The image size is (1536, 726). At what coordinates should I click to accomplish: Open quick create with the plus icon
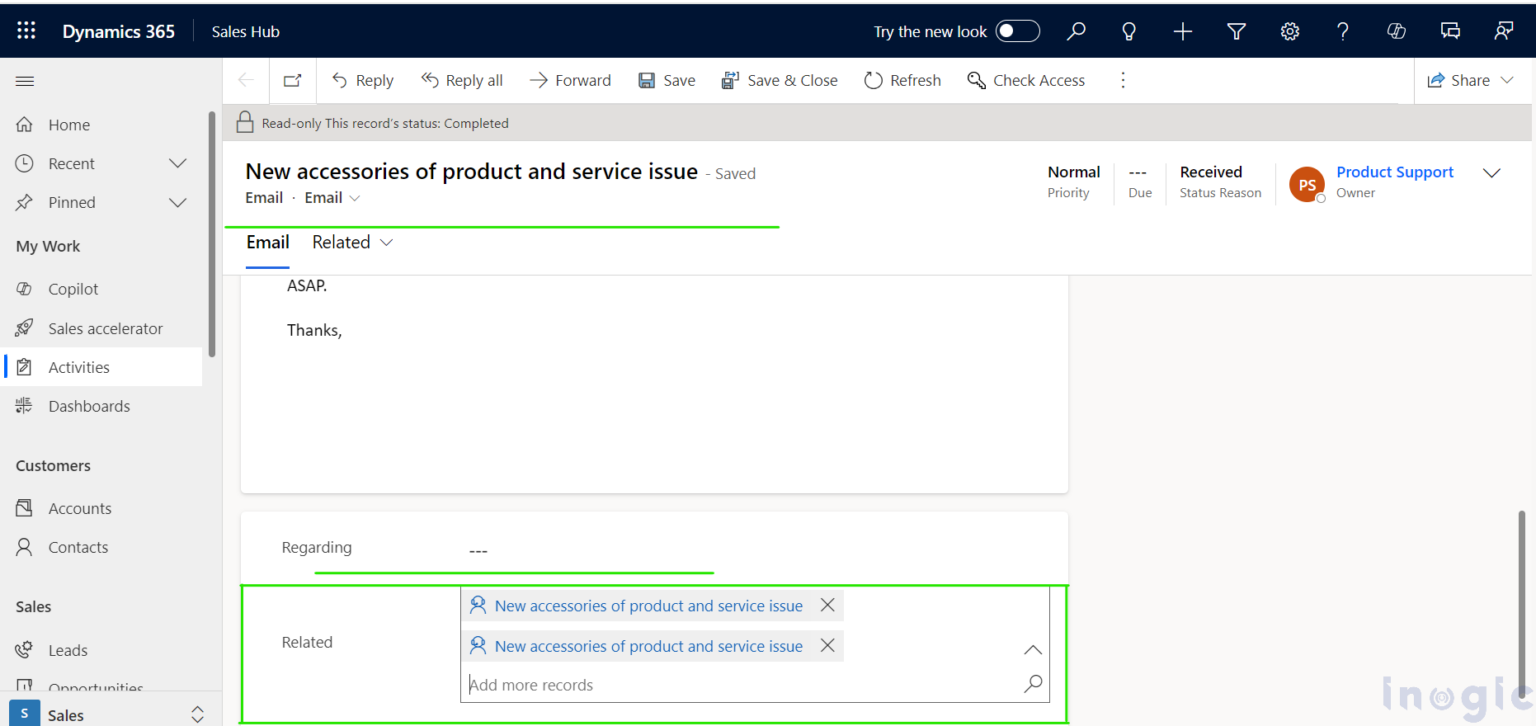pyautogui.click(x=1182, y=31)
